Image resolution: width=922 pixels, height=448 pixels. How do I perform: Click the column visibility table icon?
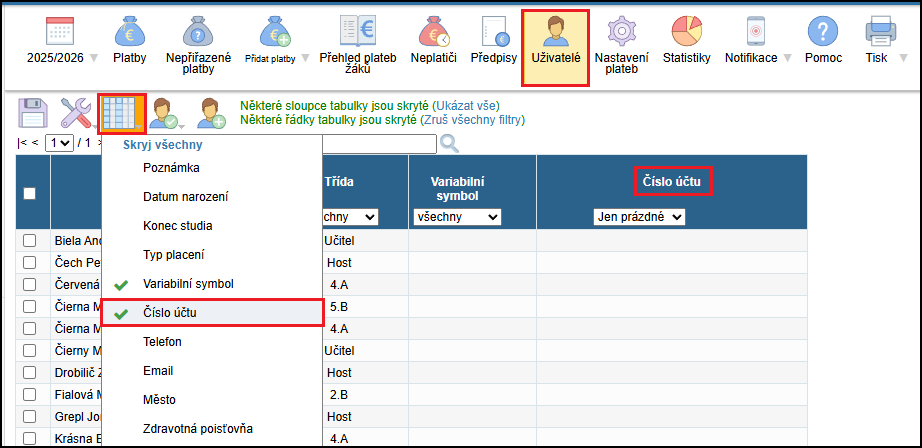pyautogui.click(x=122, y=113)
